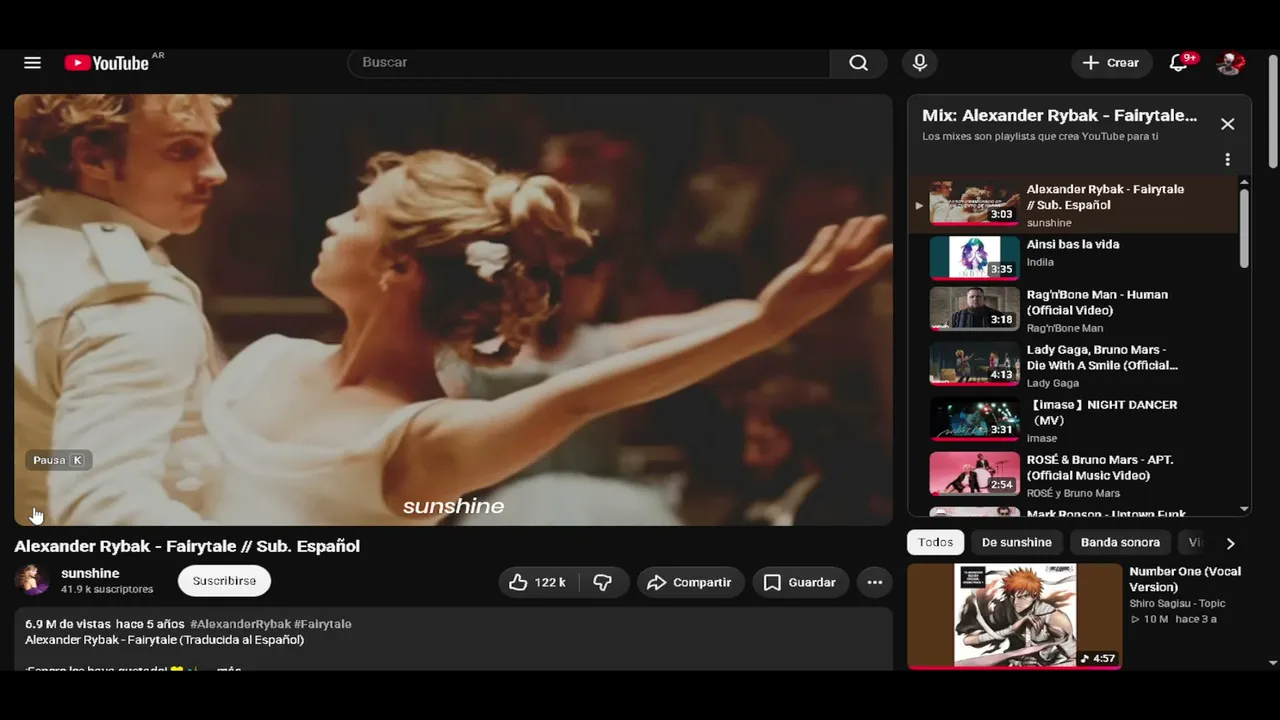Like the video with 122 k
Screen dimensions: 1280x720
(x=536, y=582)
